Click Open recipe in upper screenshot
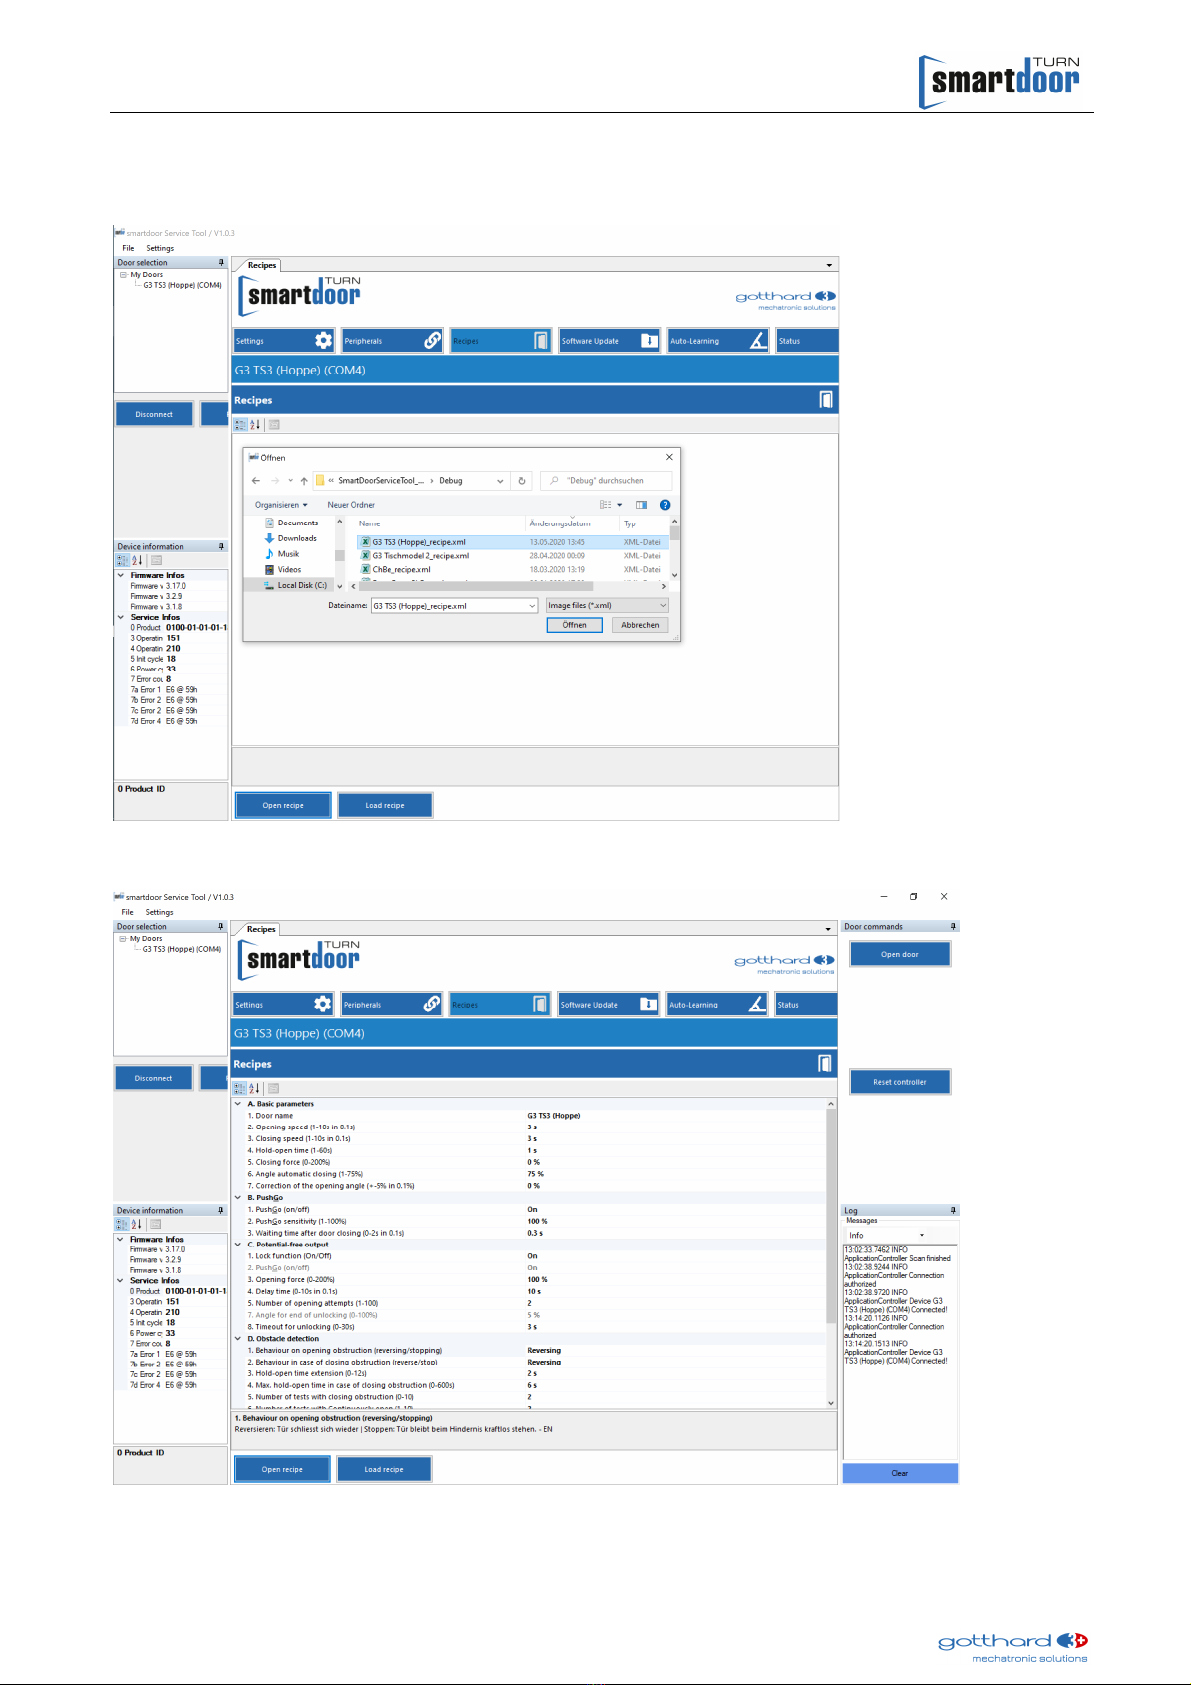1191x1685 pixels. [x=283, y=806]
